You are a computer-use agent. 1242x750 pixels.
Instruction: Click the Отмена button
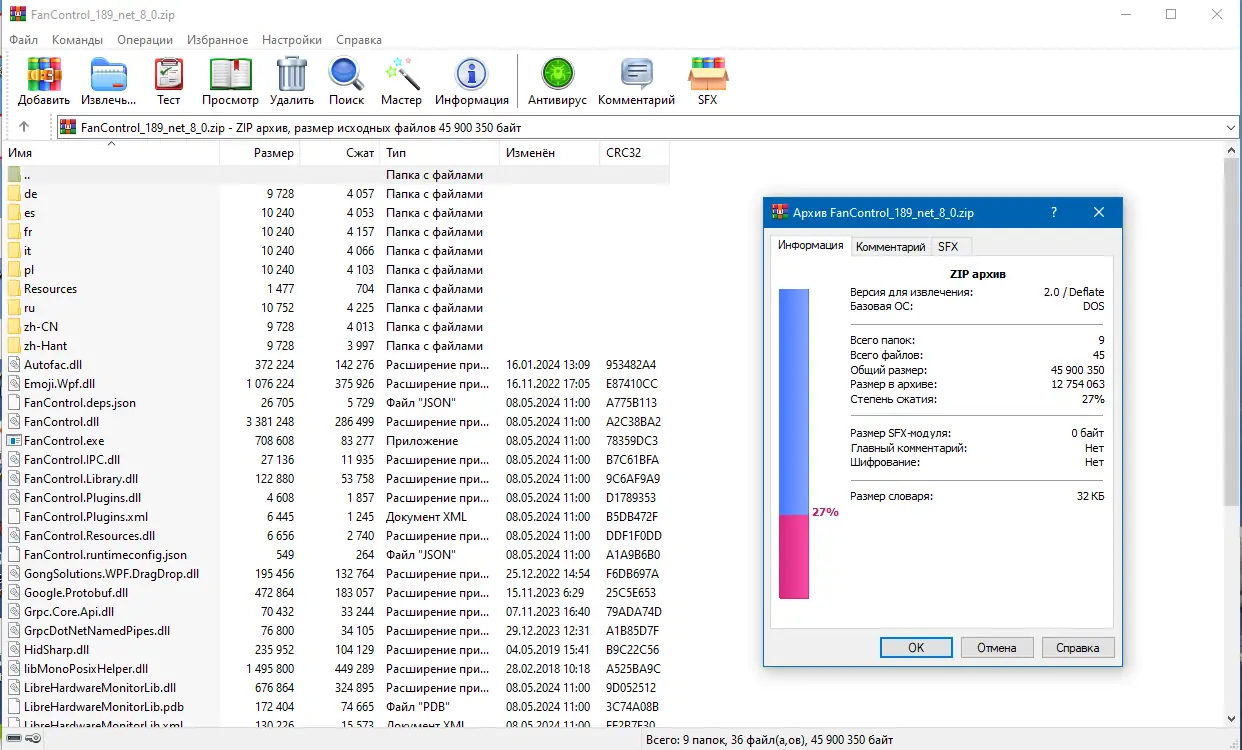997,648
